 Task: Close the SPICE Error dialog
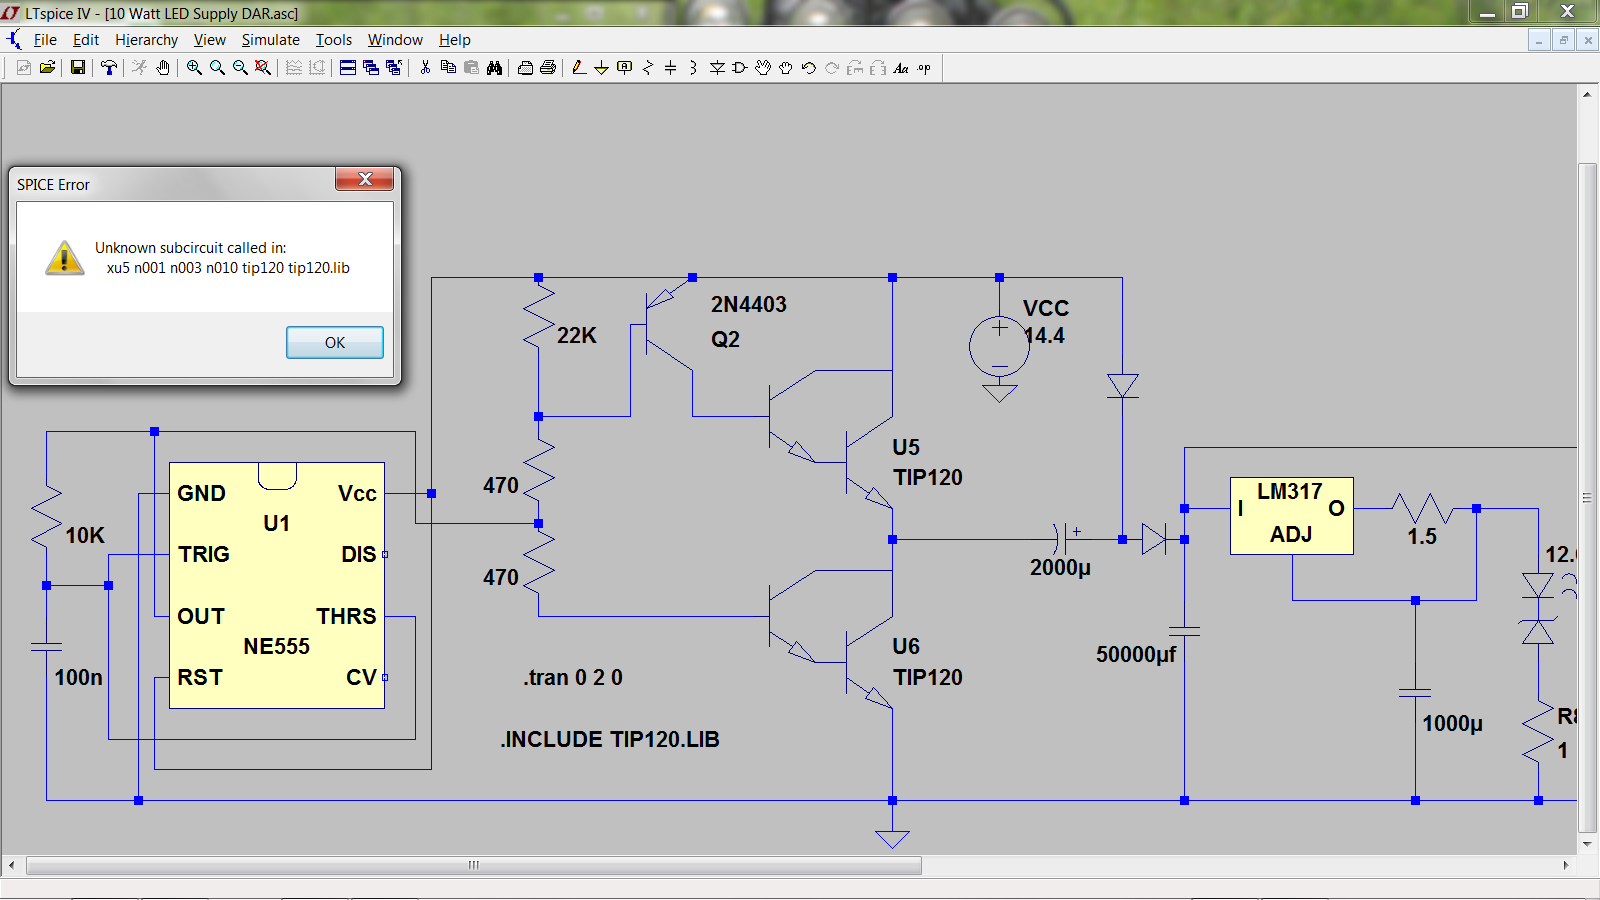pos(365,179)
